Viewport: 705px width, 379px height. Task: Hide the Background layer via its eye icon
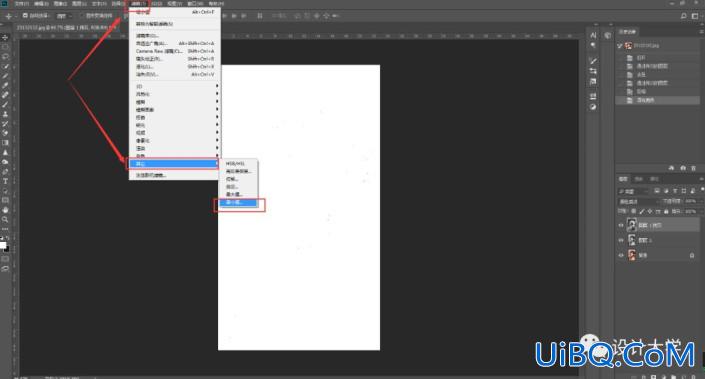point(621,255)
